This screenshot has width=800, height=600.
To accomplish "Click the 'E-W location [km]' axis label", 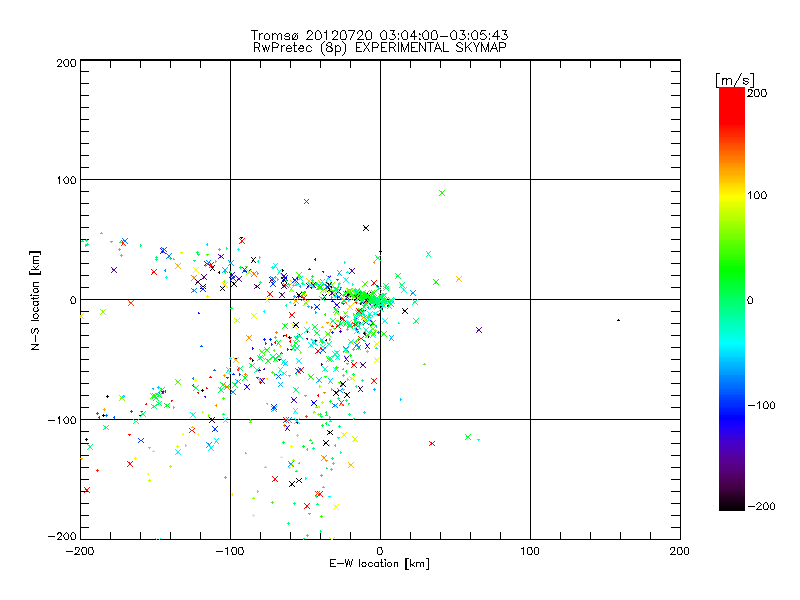I will 379,564.
